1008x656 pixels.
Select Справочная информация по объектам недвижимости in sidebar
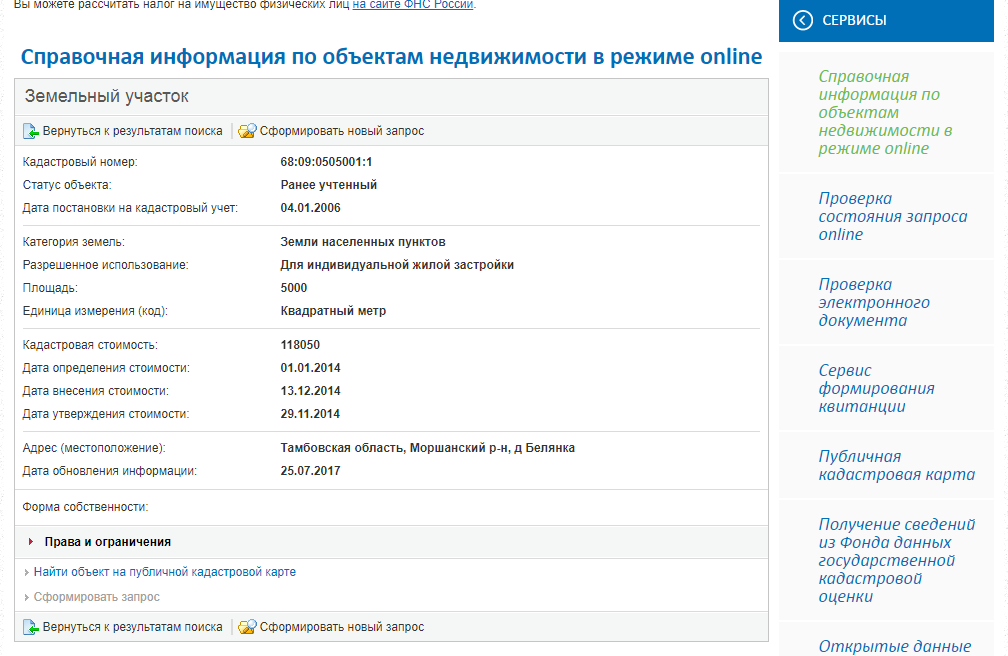click(885, 113)
